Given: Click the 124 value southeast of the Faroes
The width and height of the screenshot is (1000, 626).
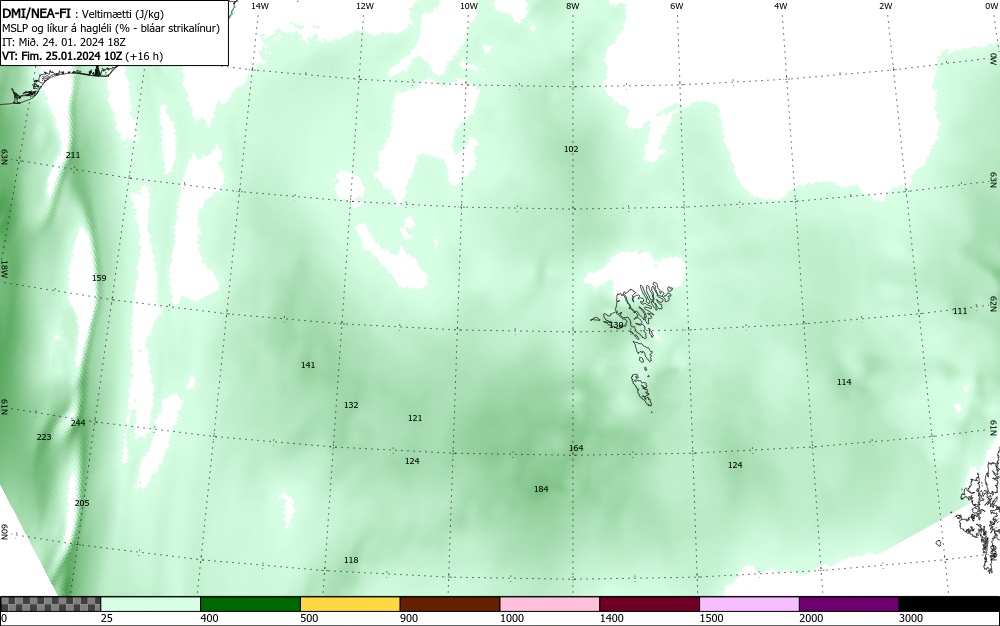Looking at the screenshot, I should (x=735, y=465).
